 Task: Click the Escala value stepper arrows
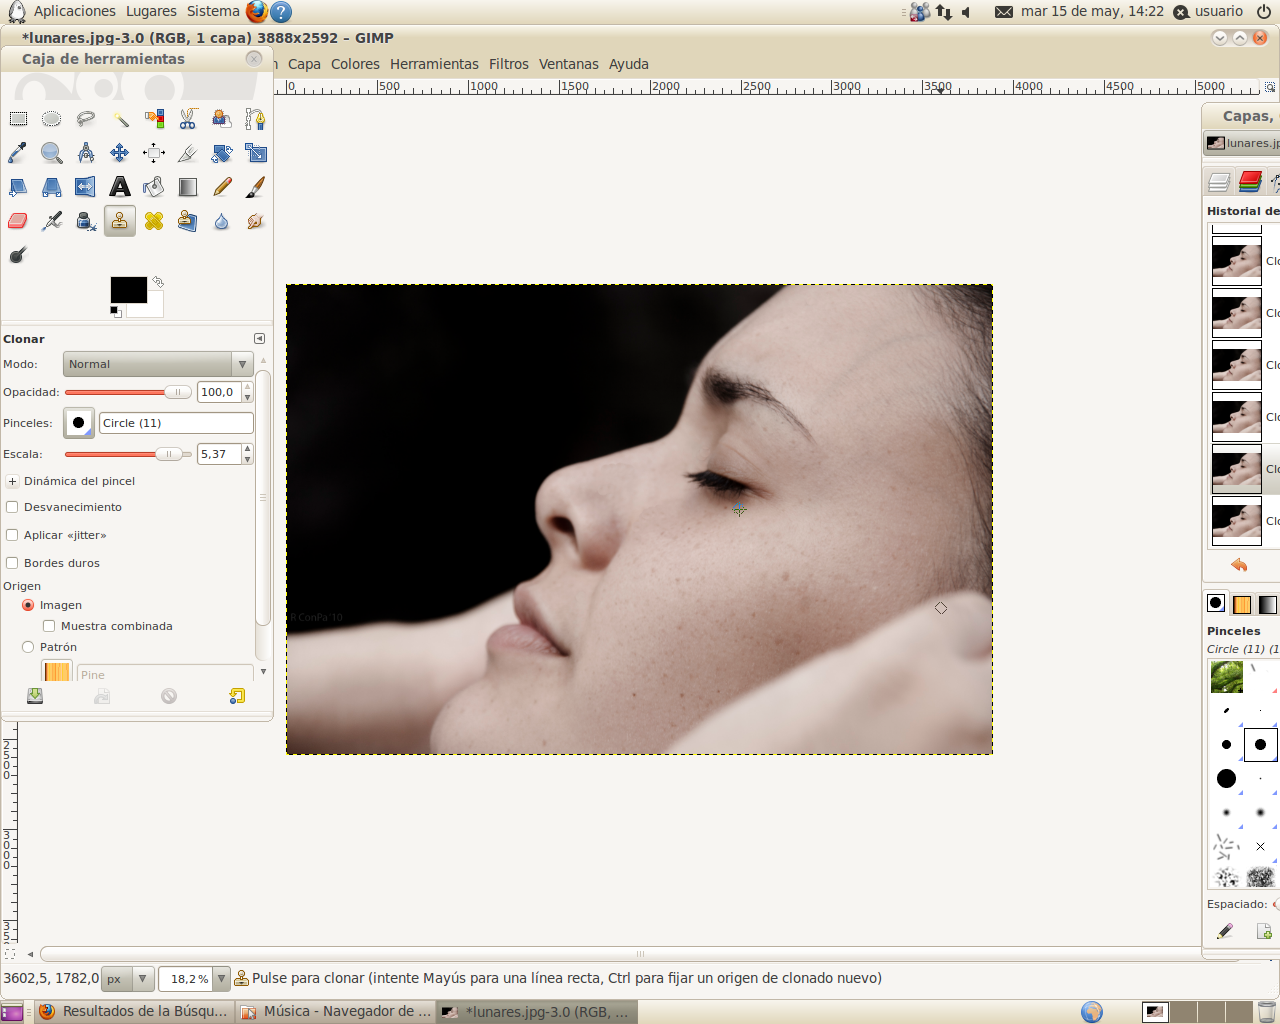click(247, 454)
